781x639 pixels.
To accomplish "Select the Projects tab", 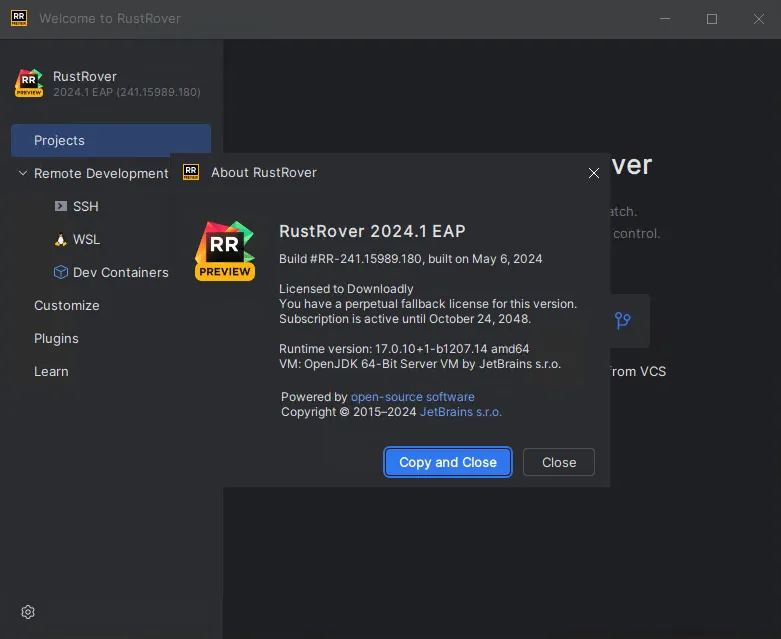I will click(111, 140).
